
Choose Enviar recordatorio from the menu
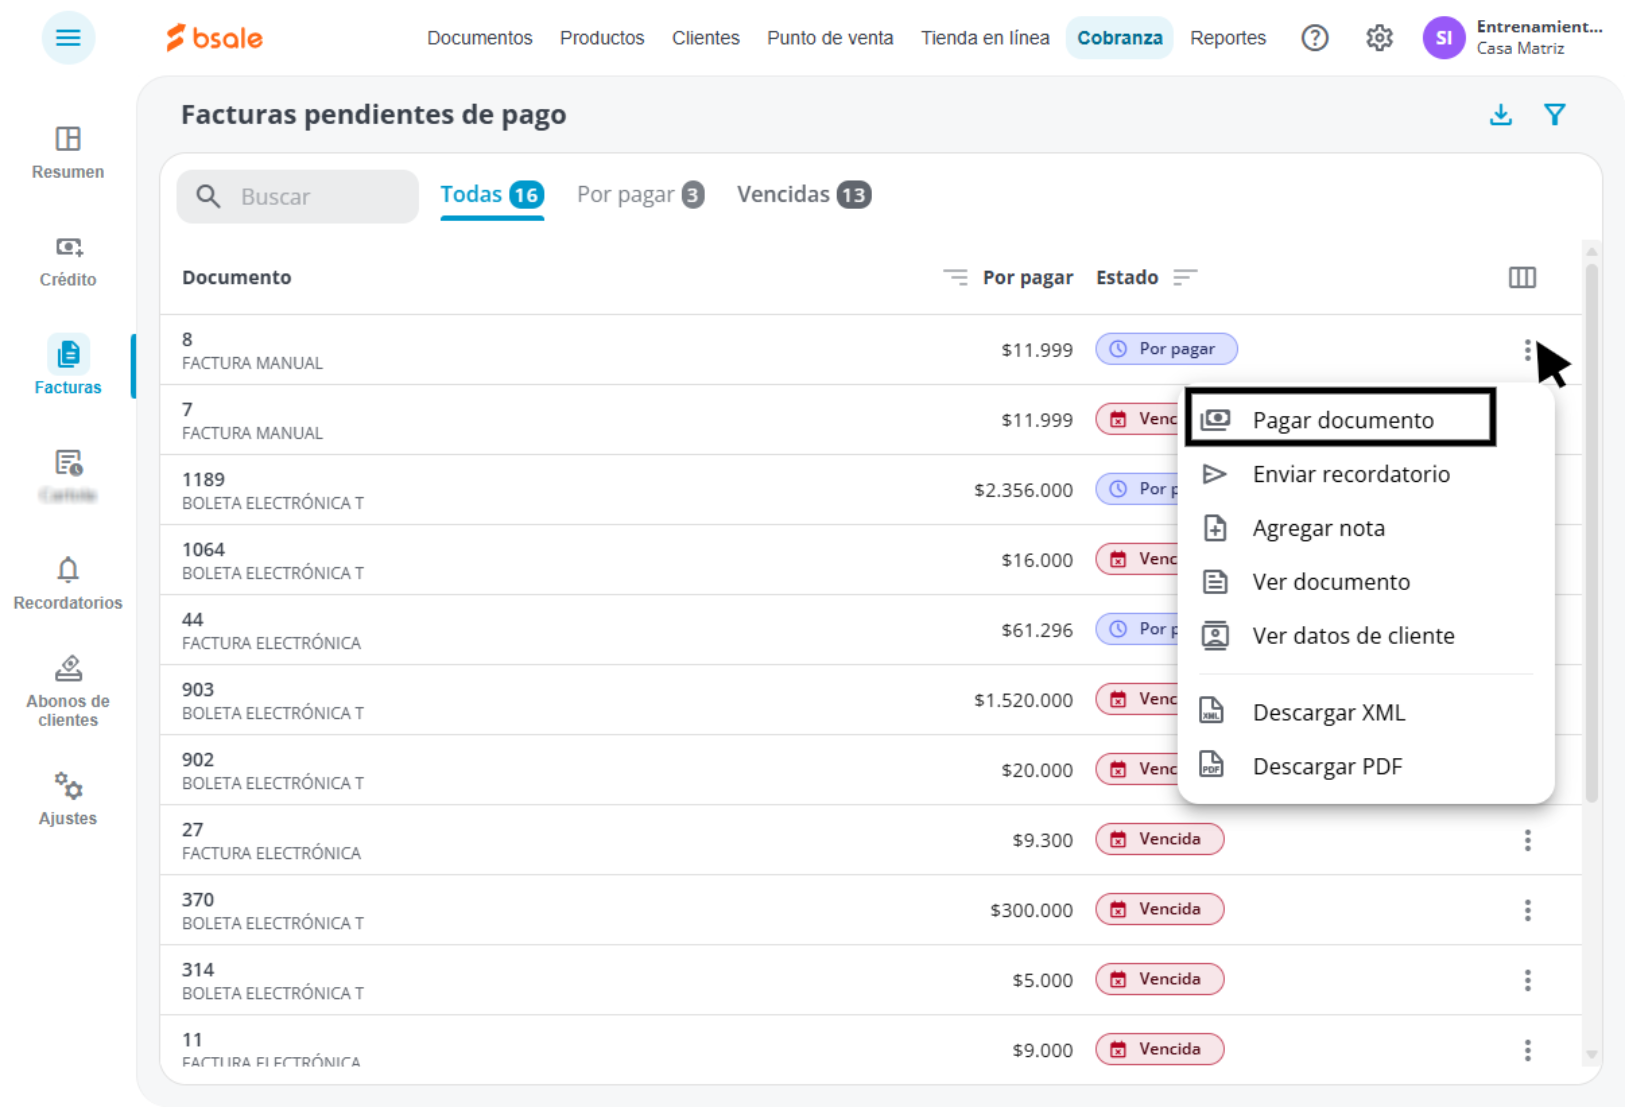point(1366,474)
